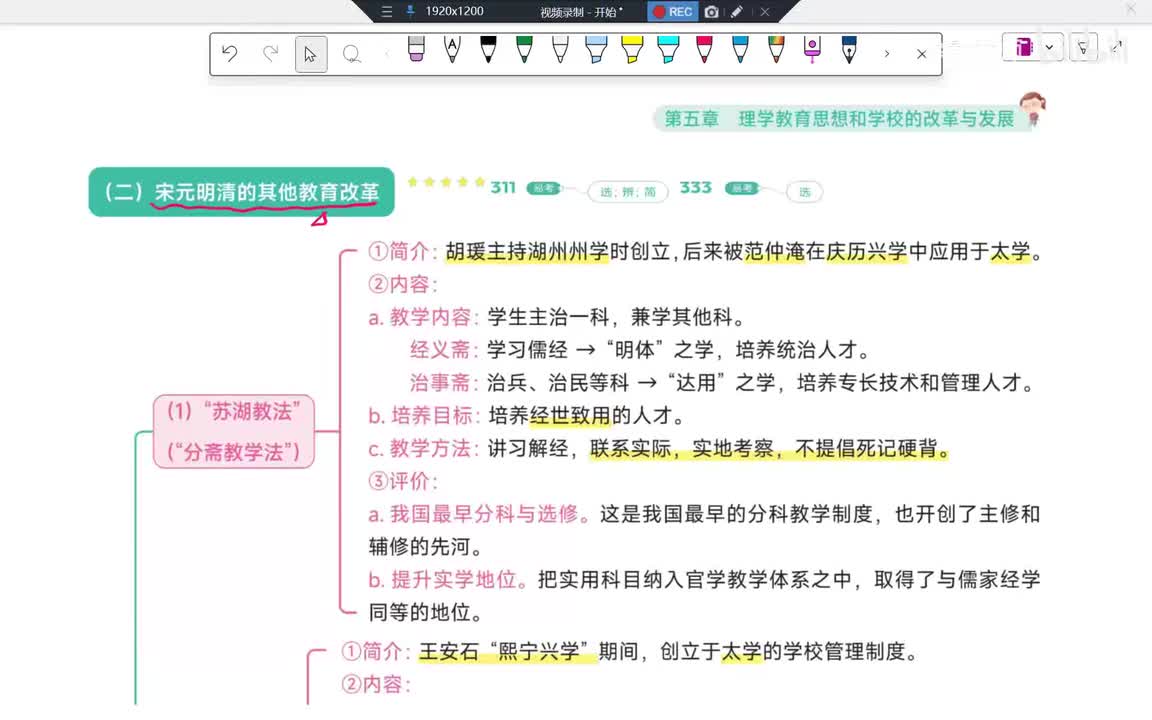The image size is (1152, 720).
Task: Click the text 我国最早分科与选修
Action: (483, 514)
